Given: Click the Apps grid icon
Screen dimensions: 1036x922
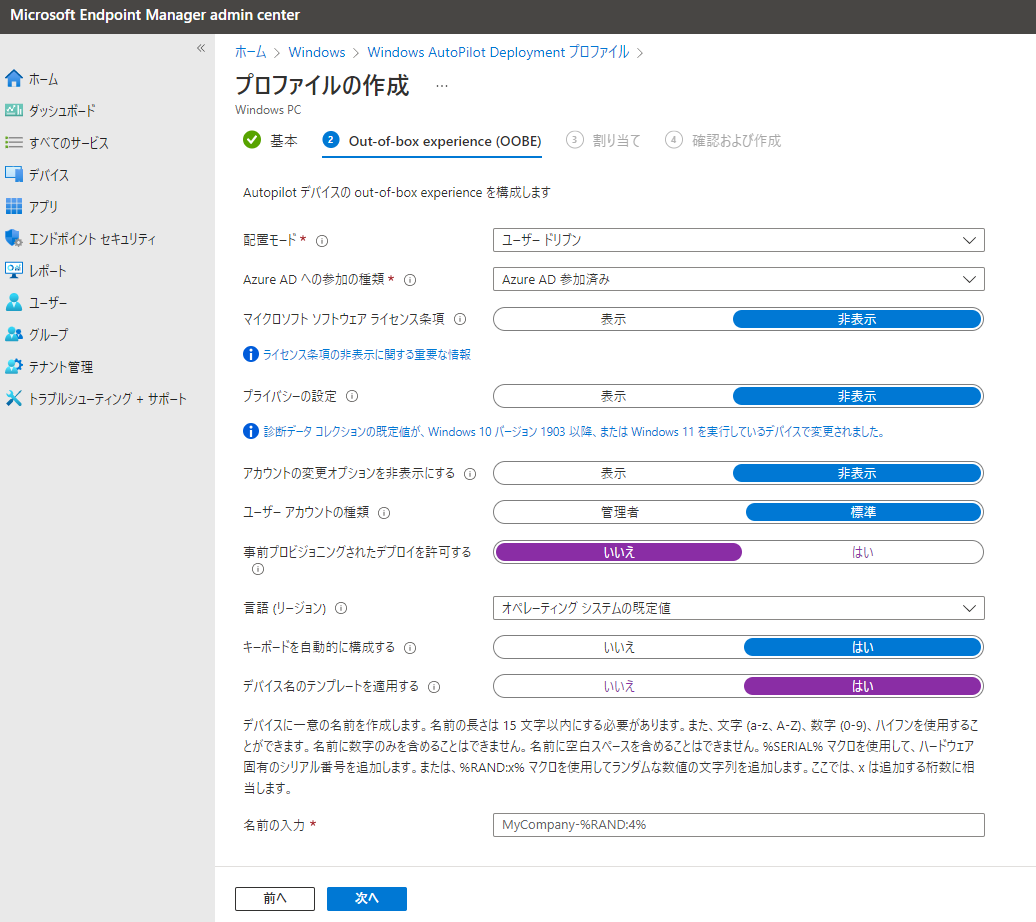Looking at the screenshot, I should tap(14, 206).
